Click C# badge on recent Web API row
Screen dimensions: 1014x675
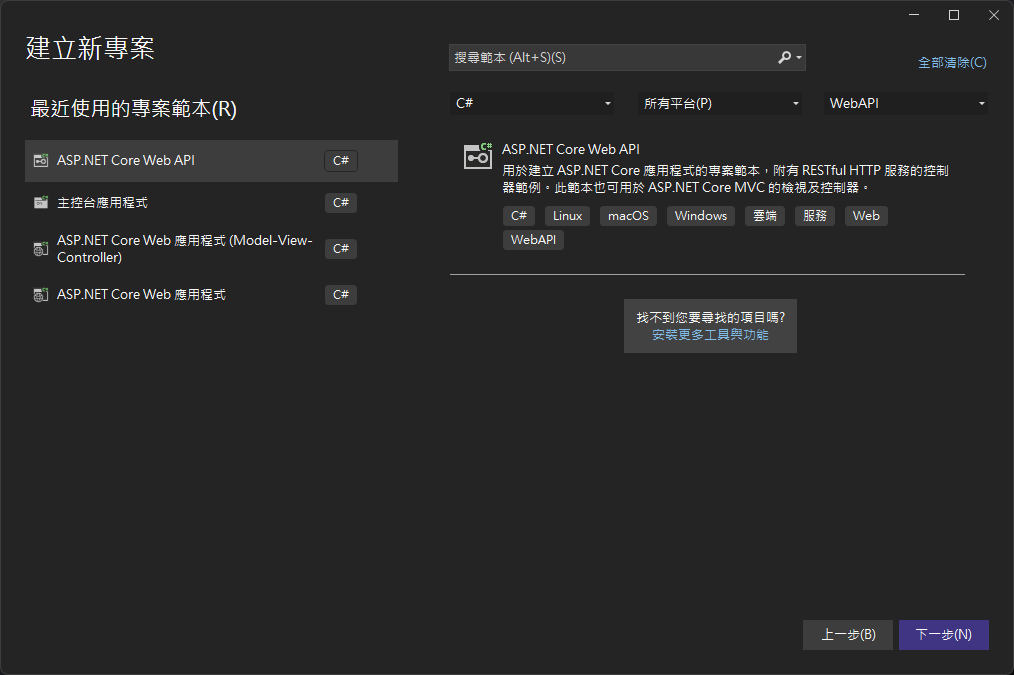click(341, 160)
